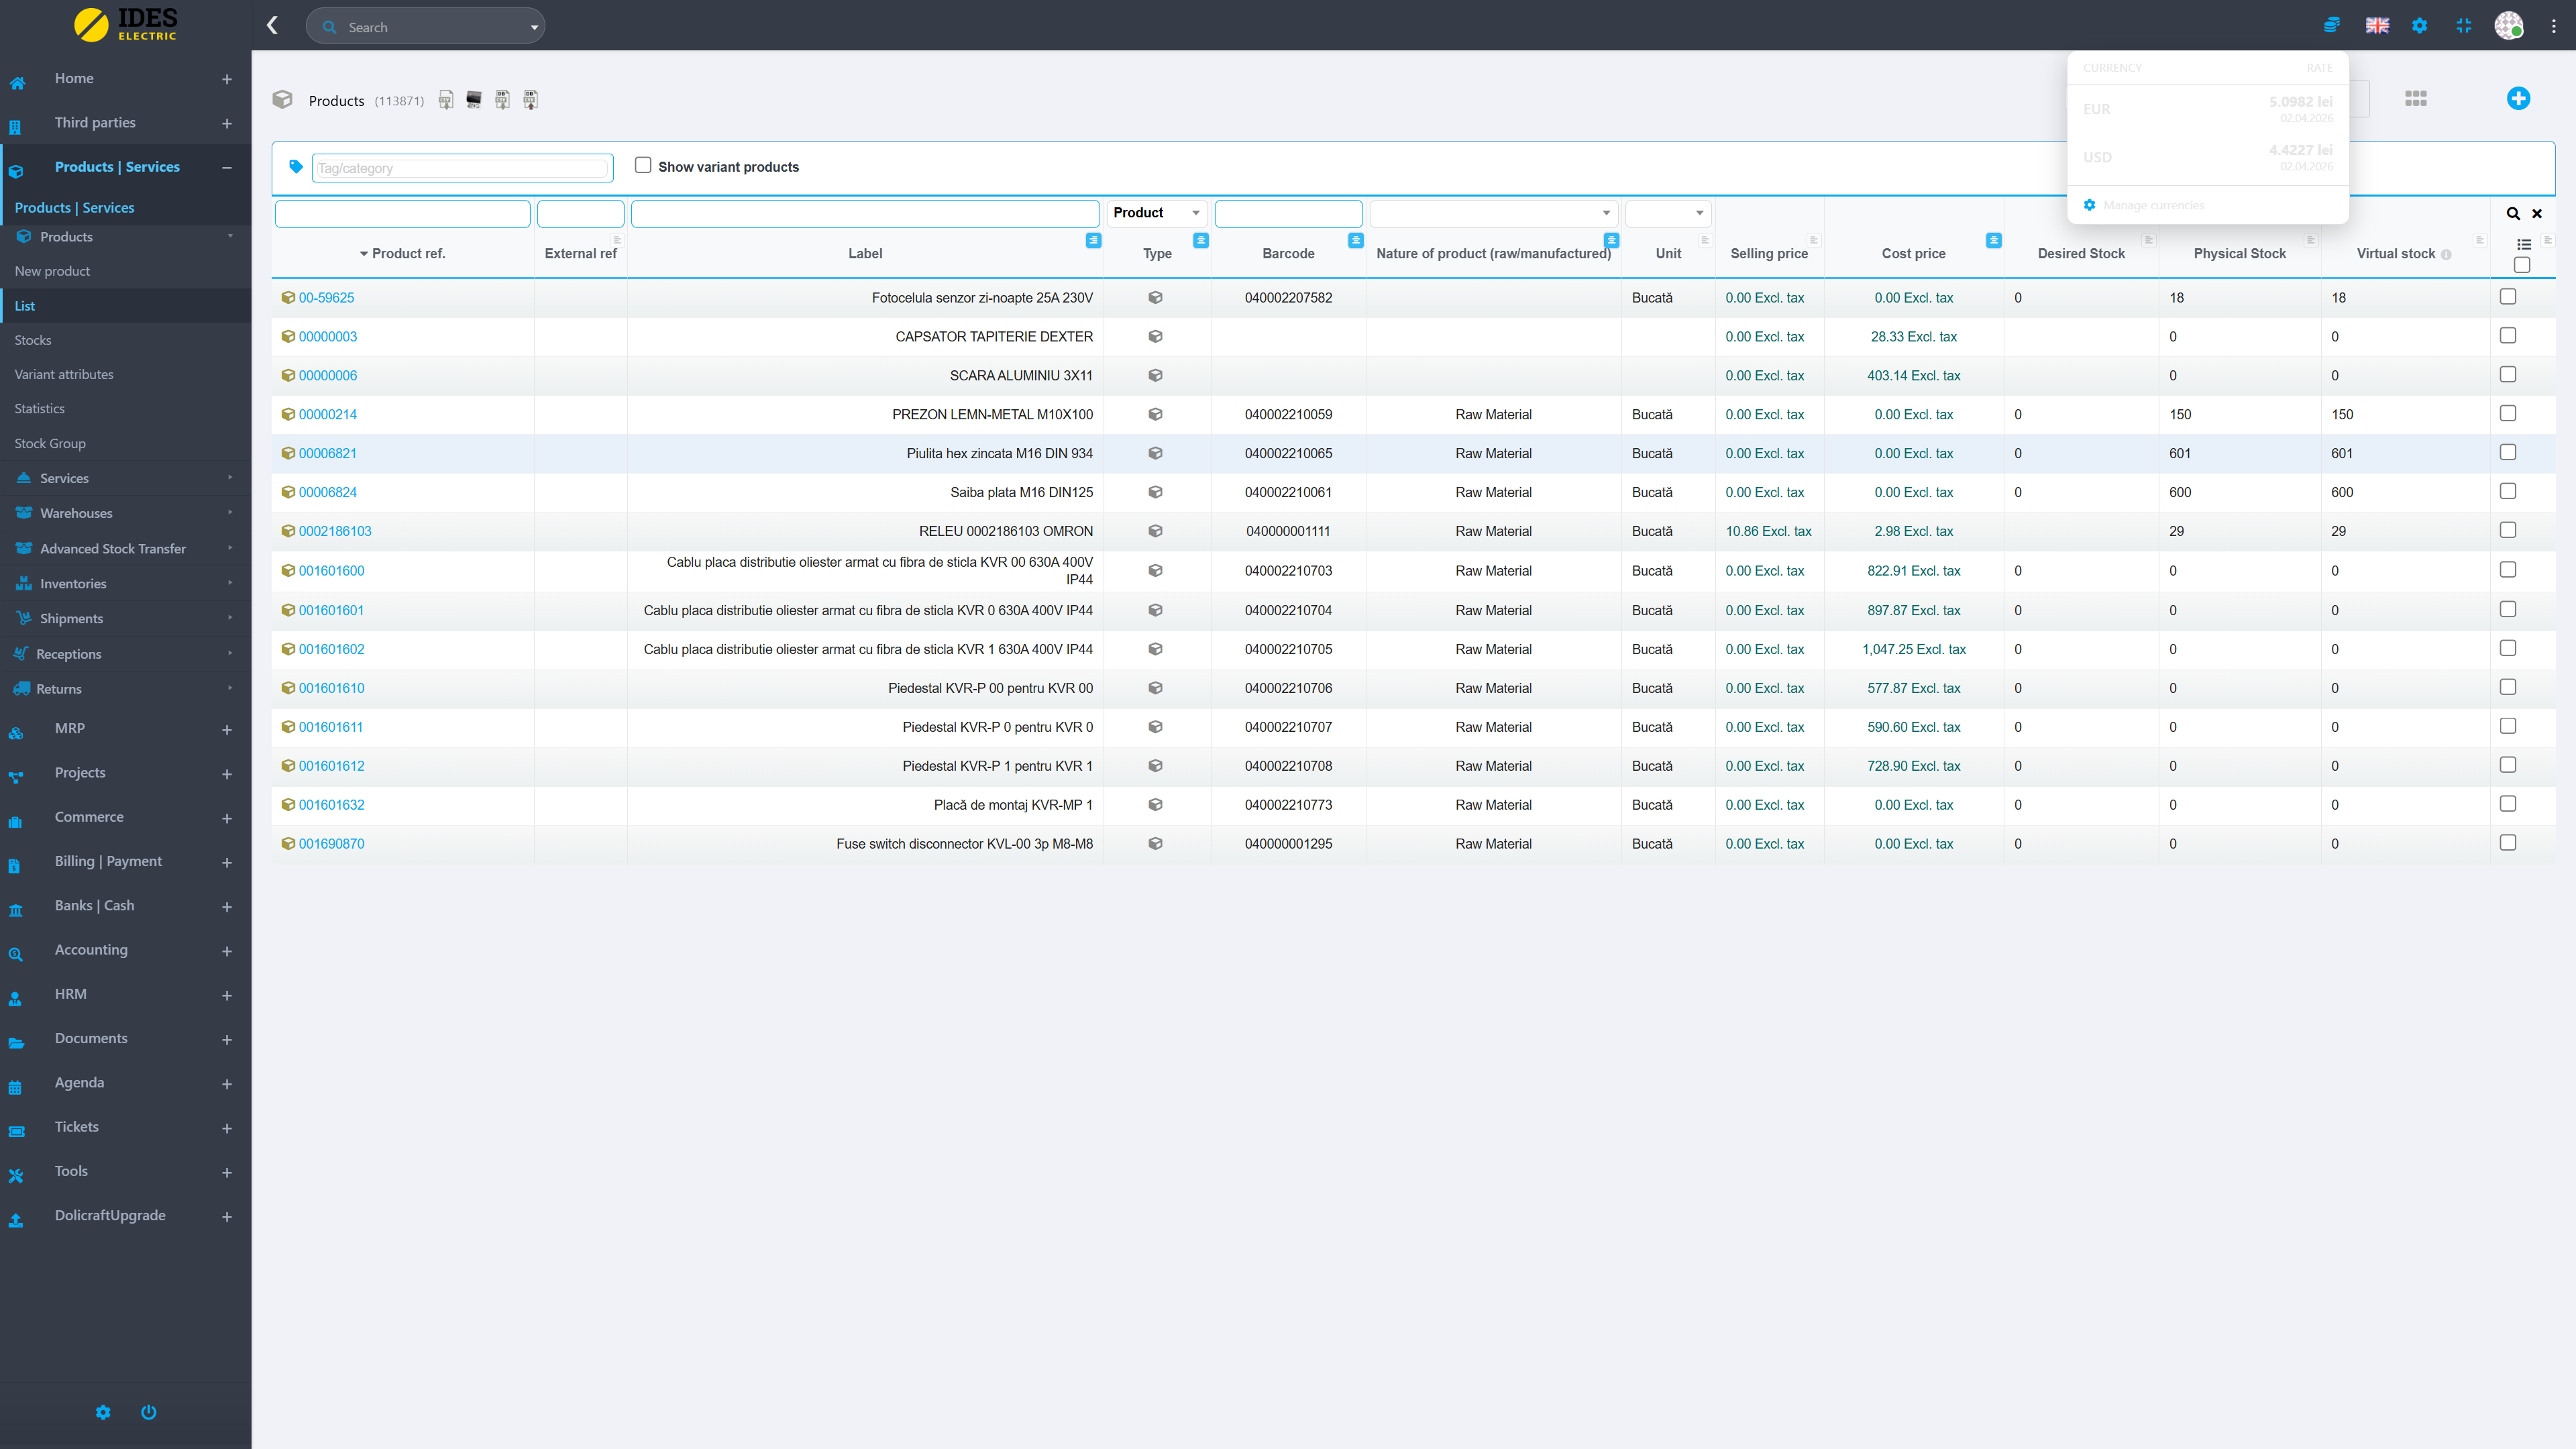Select the row checkbox for 0002186103

pos(2507,530)
